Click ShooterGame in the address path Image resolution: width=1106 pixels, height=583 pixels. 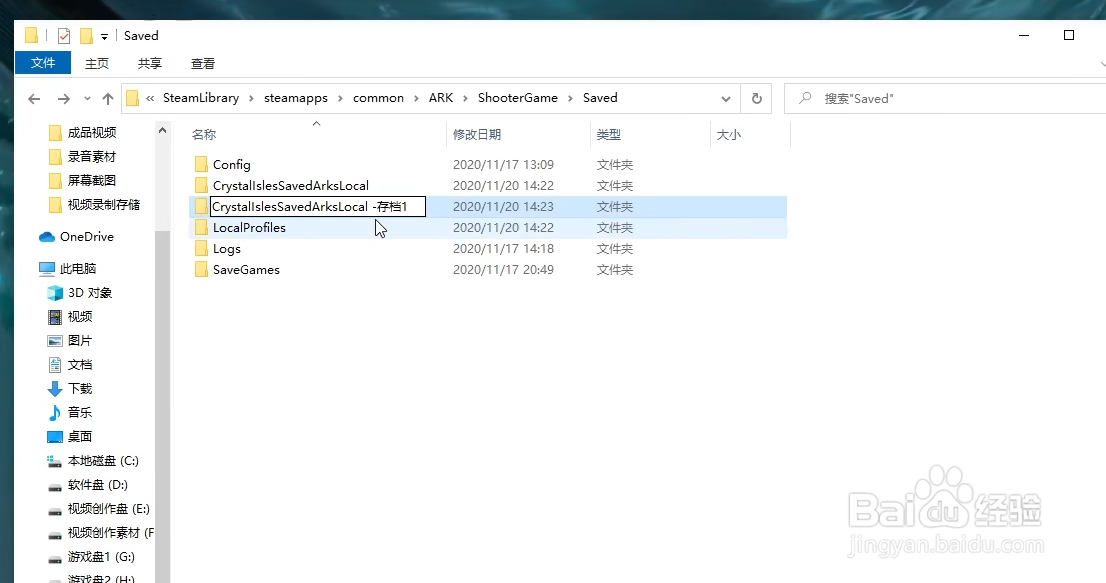pos(518,98)
